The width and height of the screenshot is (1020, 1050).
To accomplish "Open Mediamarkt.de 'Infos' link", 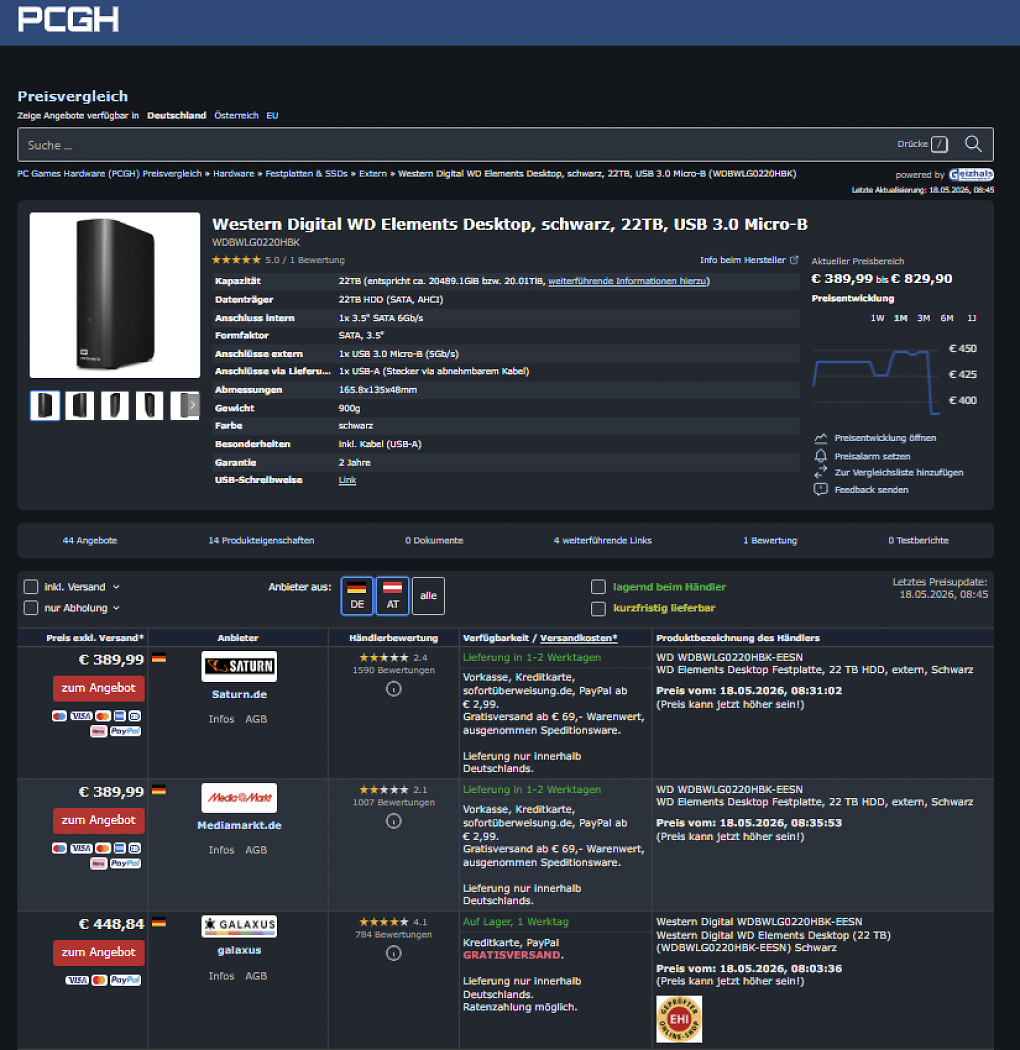I will pyautogui.click(x=221, y=850).
